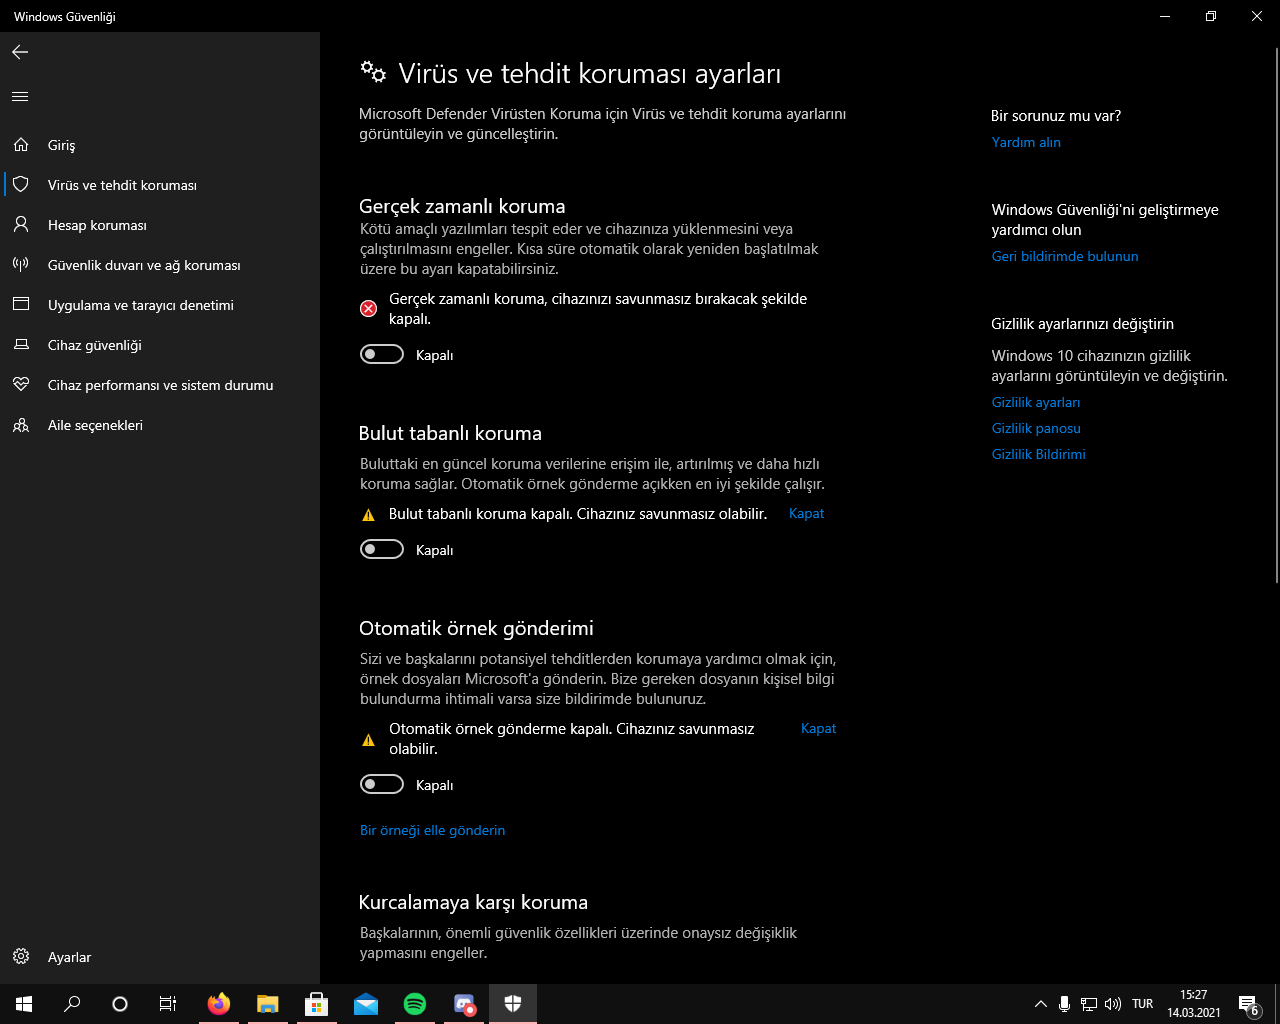1280x1024 pixels.
Task: Open Gizlilik panosu link
Action: pos(1036,428)
